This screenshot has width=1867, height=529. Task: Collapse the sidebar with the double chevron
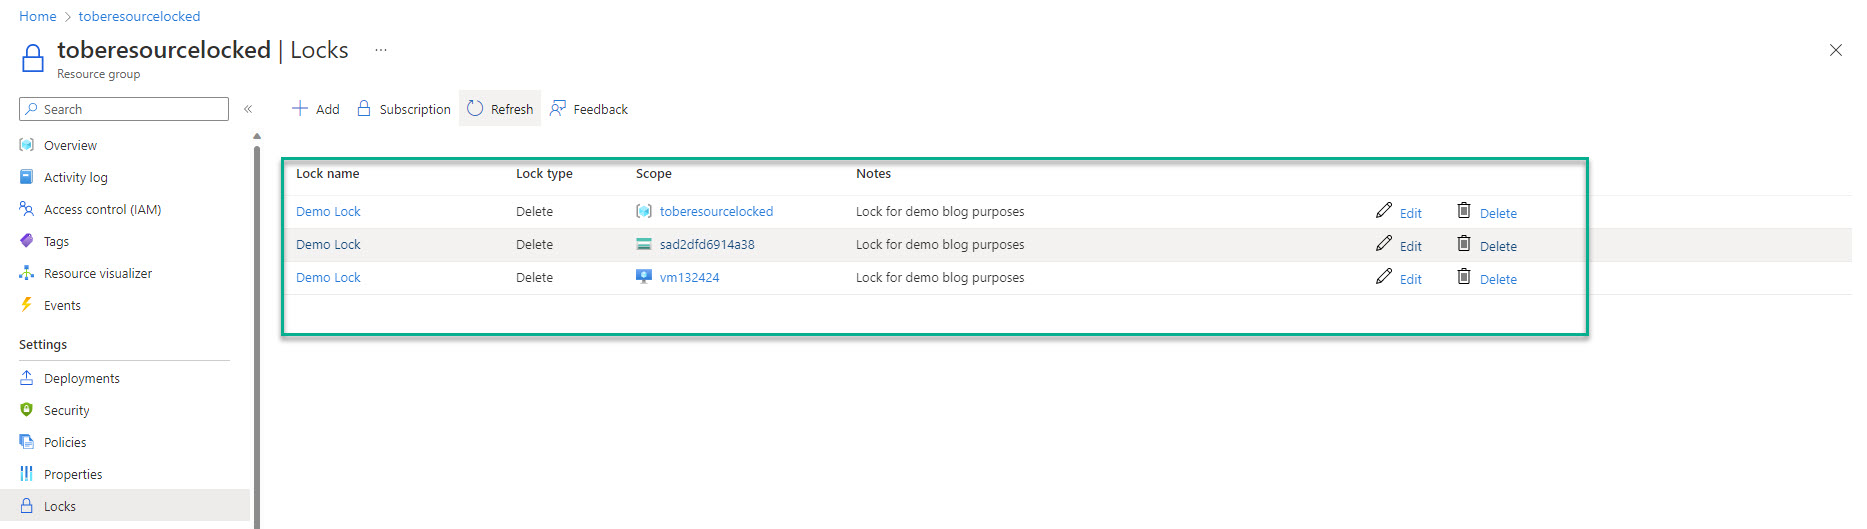(x=248, y=109)
